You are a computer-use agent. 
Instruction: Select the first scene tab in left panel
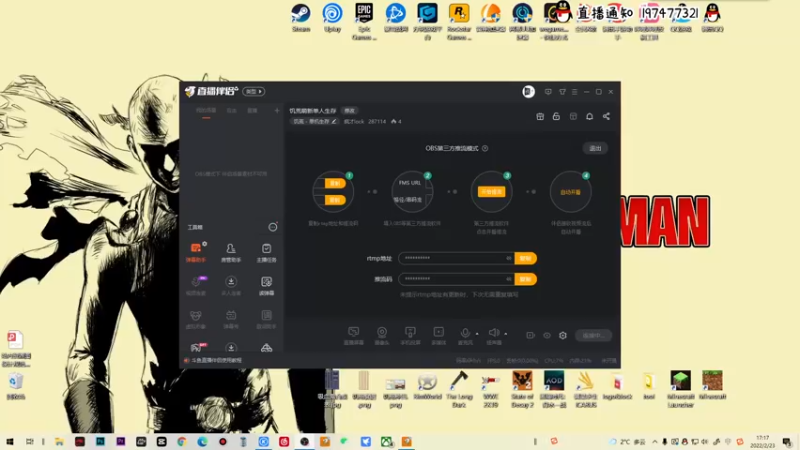coord(206,111)
